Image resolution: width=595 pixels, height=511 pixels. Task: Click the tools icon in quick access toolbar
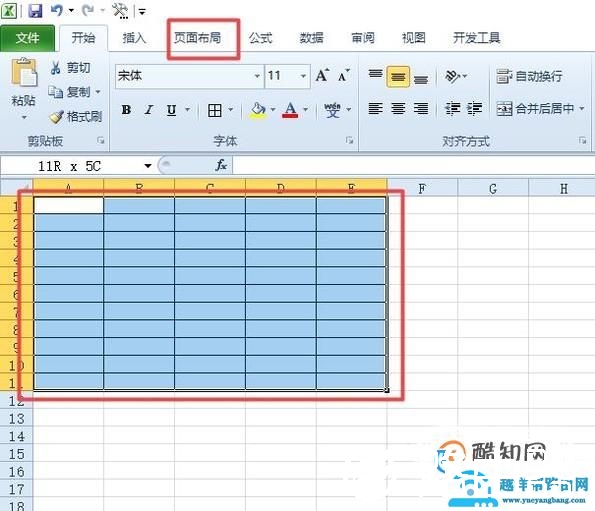(x=120, y=10)
